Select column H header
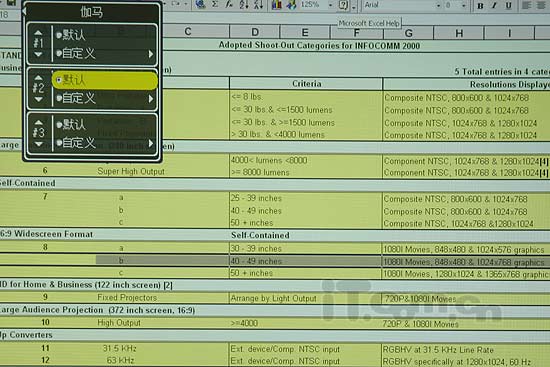Screen dimensions: 550x367 point(459,33)
